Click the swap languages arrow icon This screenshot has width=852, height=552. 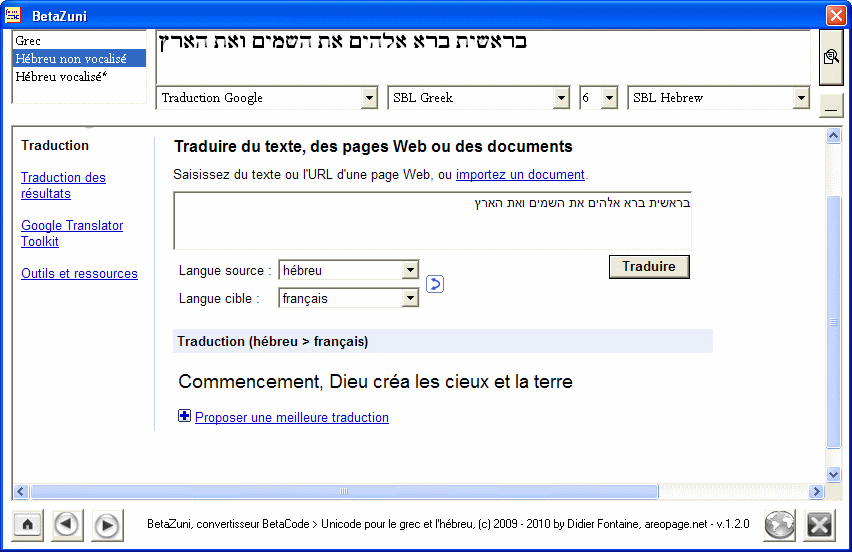(x=435, y=284)
